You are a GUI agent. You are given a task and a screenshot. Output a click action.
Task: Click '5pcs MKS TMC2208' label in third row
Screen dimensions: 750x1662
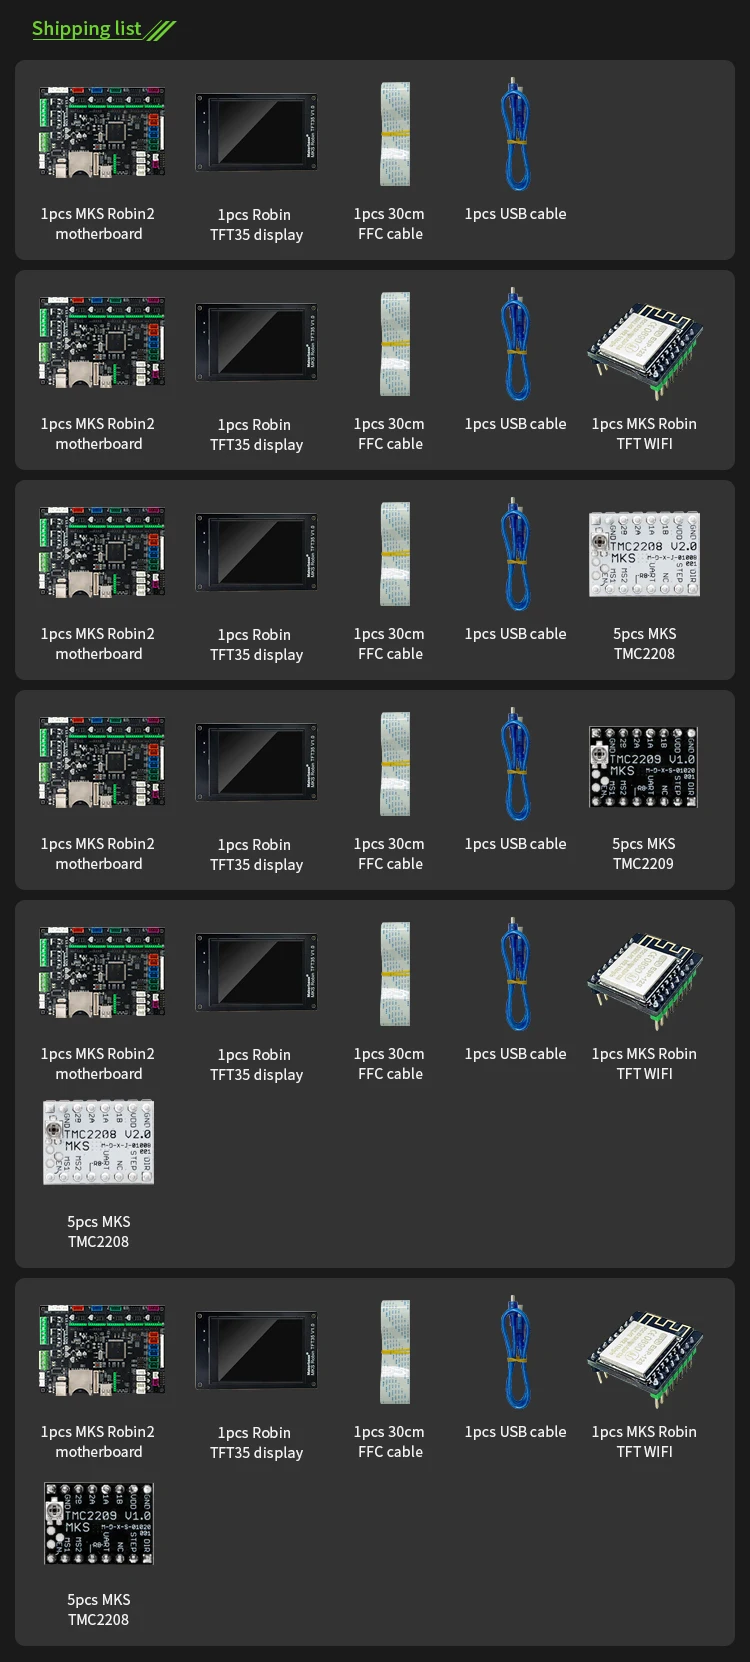[644, 643]
